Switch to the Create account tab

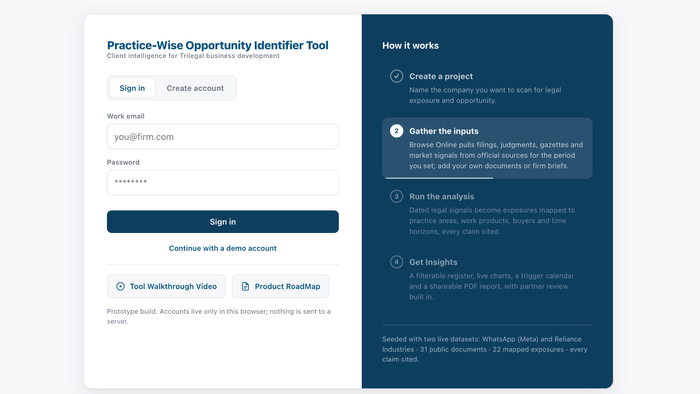(x=195, y=88)
